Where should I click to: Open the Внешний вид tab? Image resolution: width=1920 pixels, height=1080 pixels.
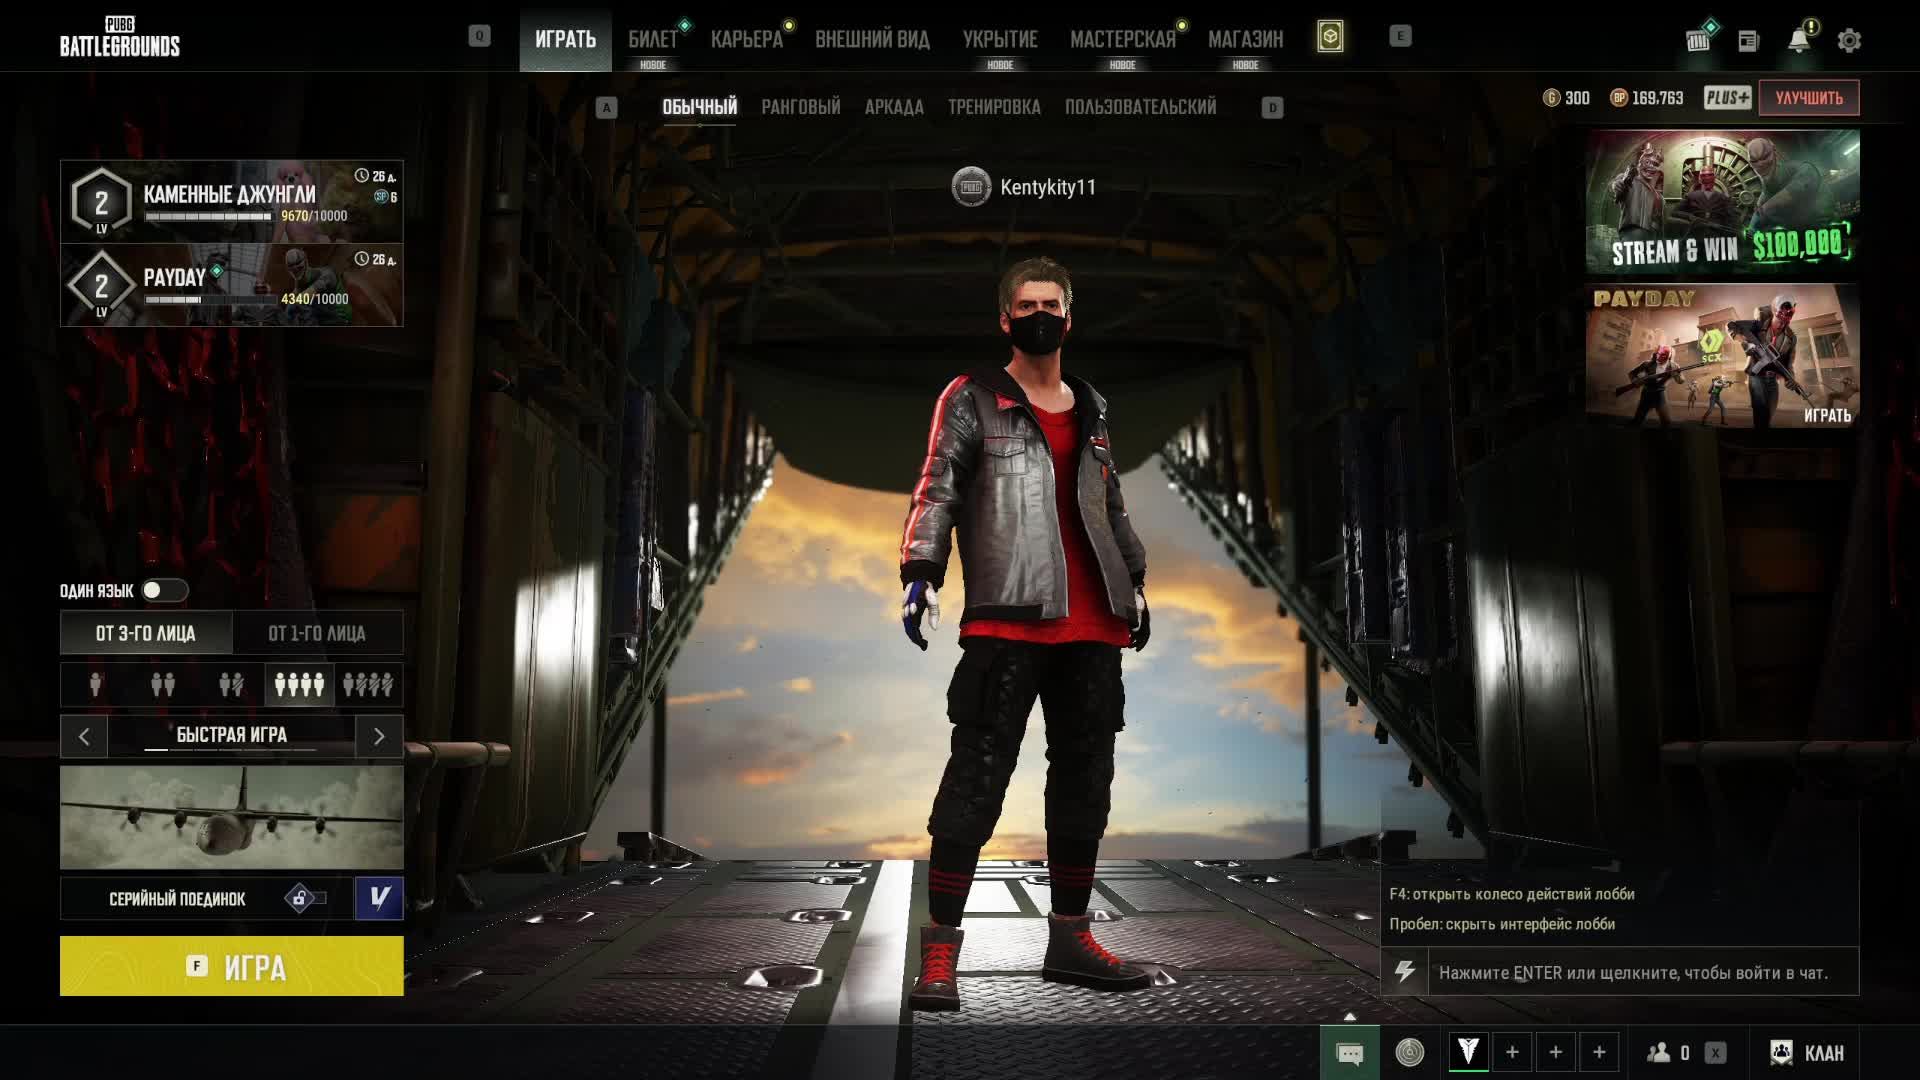click(x=872, y=39)
